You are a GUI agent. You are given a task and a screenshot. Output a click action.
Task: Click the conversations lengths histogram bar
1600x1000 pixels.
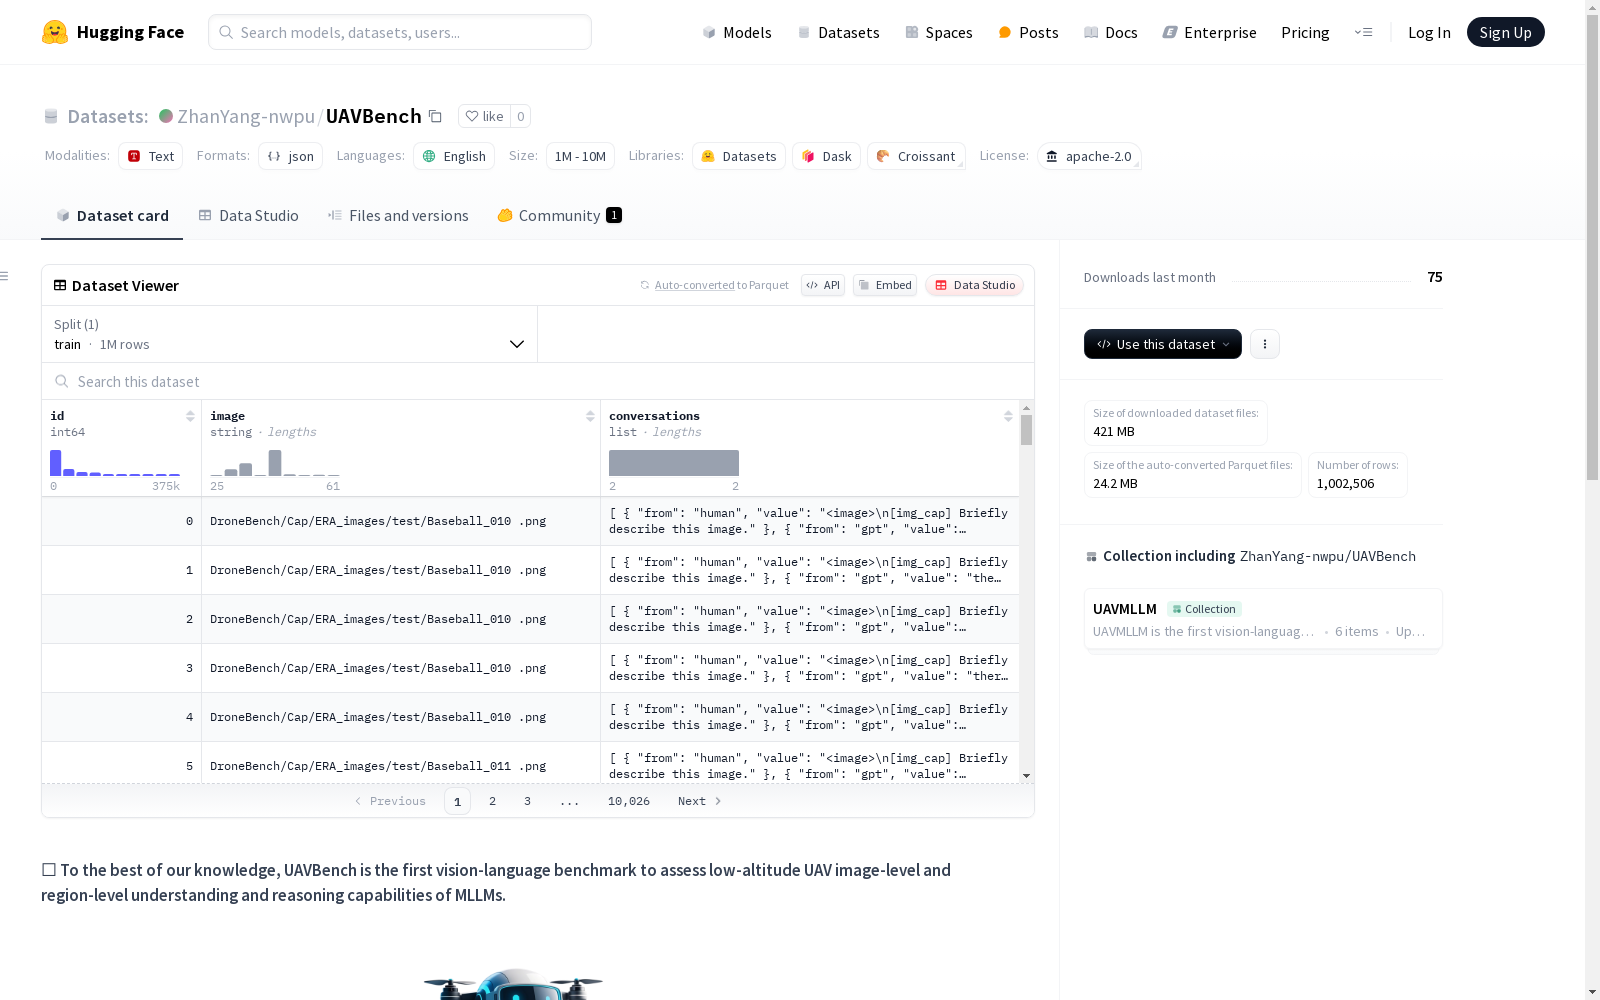click(674, 463)
